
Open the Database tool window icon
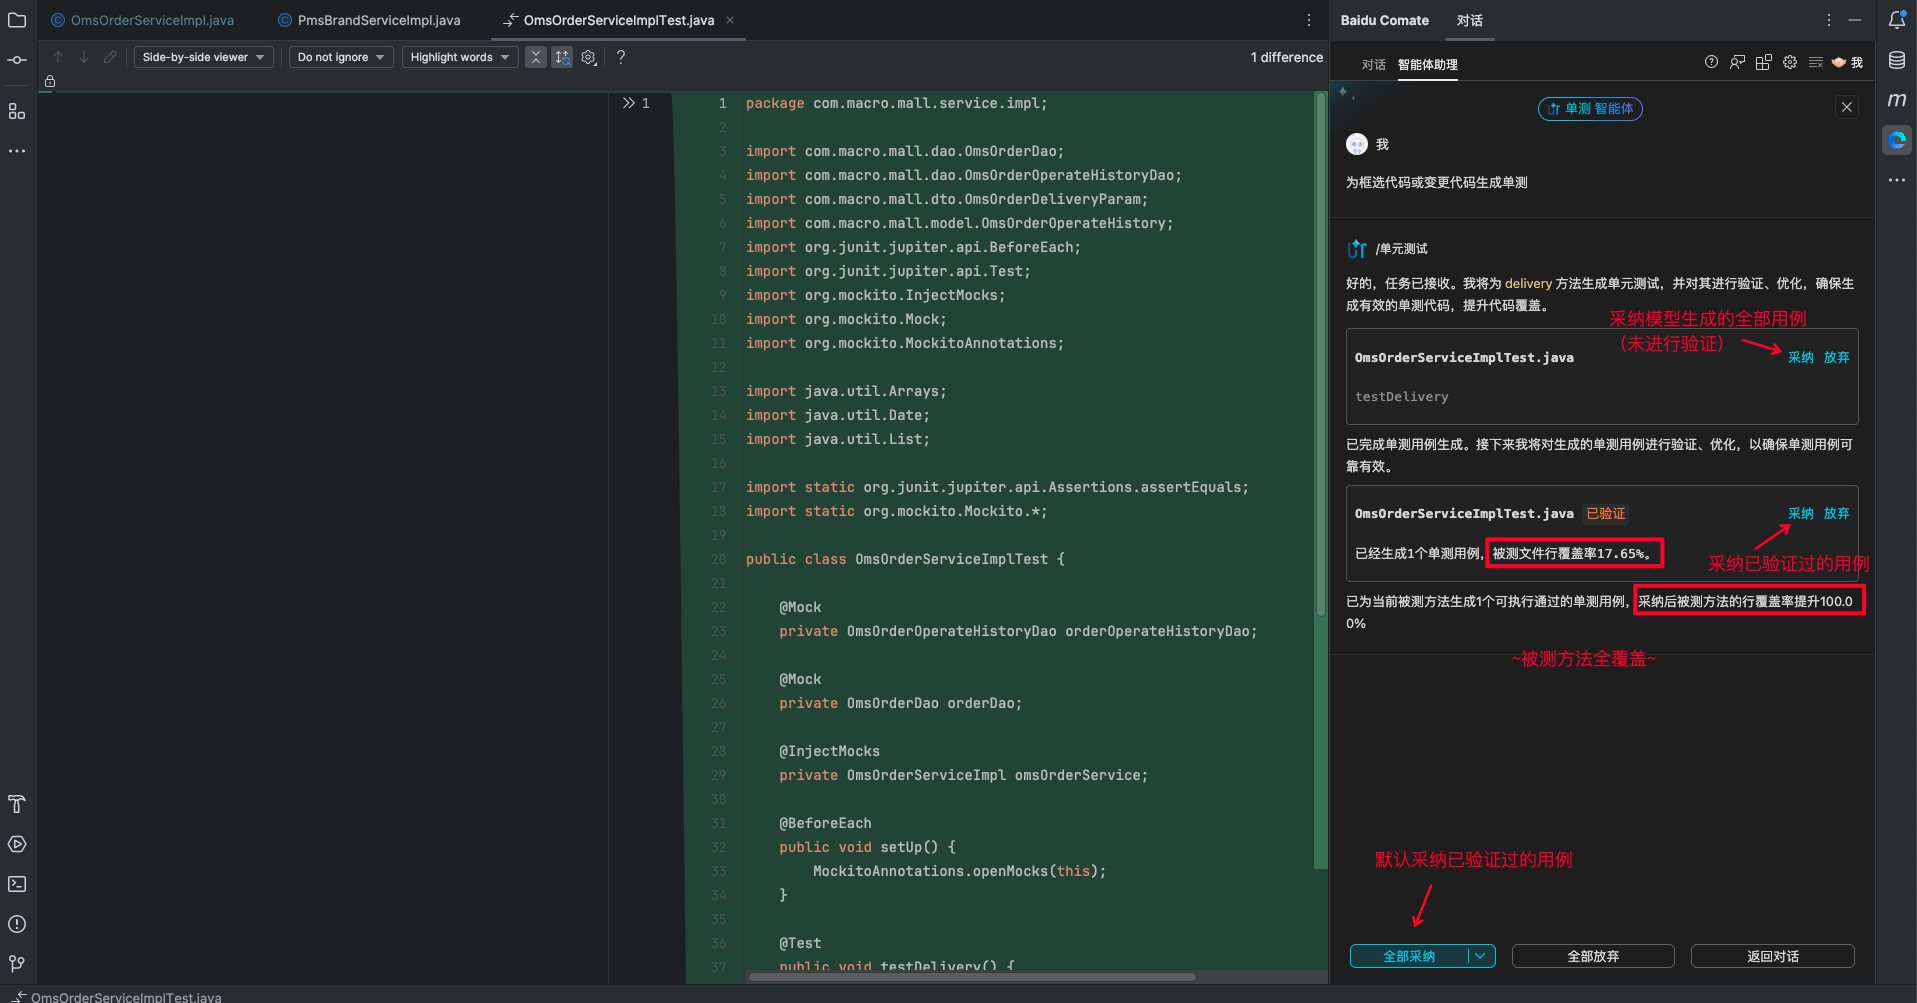point(1897,60)
